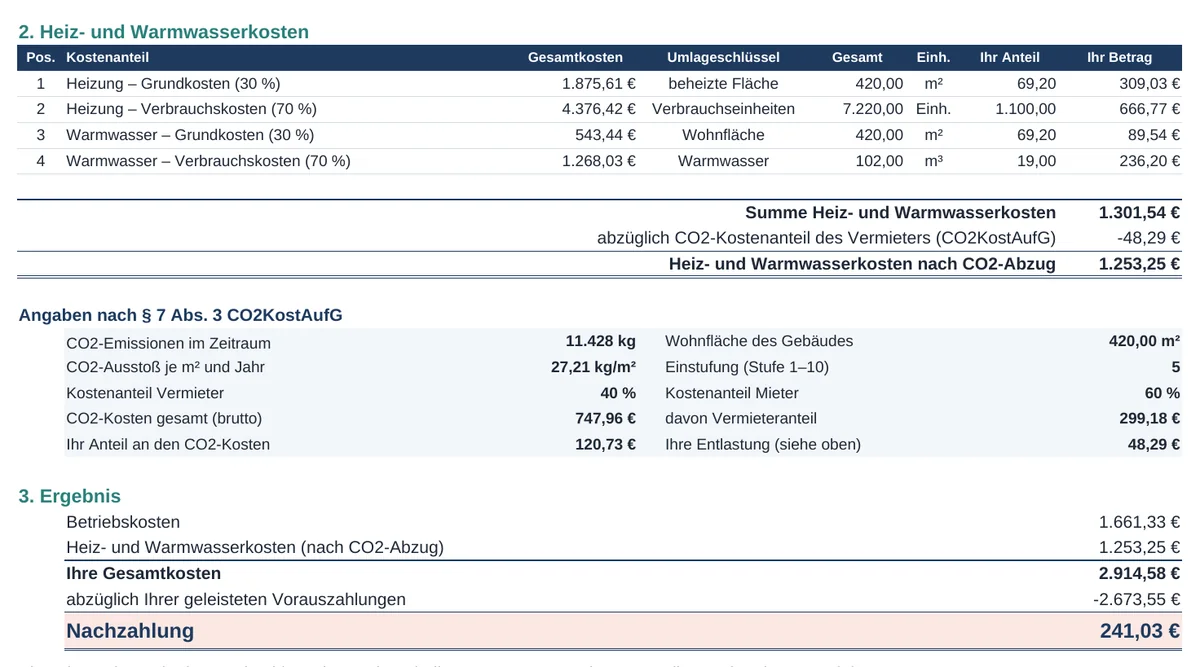1200x667 pixels.
Task: Click the '1.100,00' share value
Action: pyautogui.click(x=1025, y=109)
